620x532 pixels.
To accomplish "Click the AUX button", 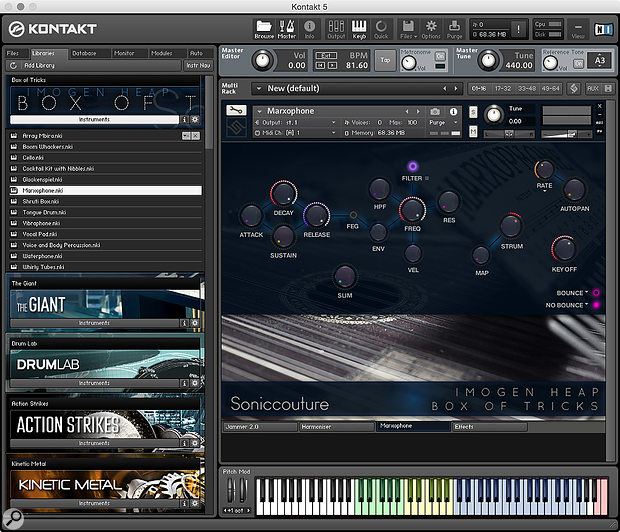I will tap(593, 89).
